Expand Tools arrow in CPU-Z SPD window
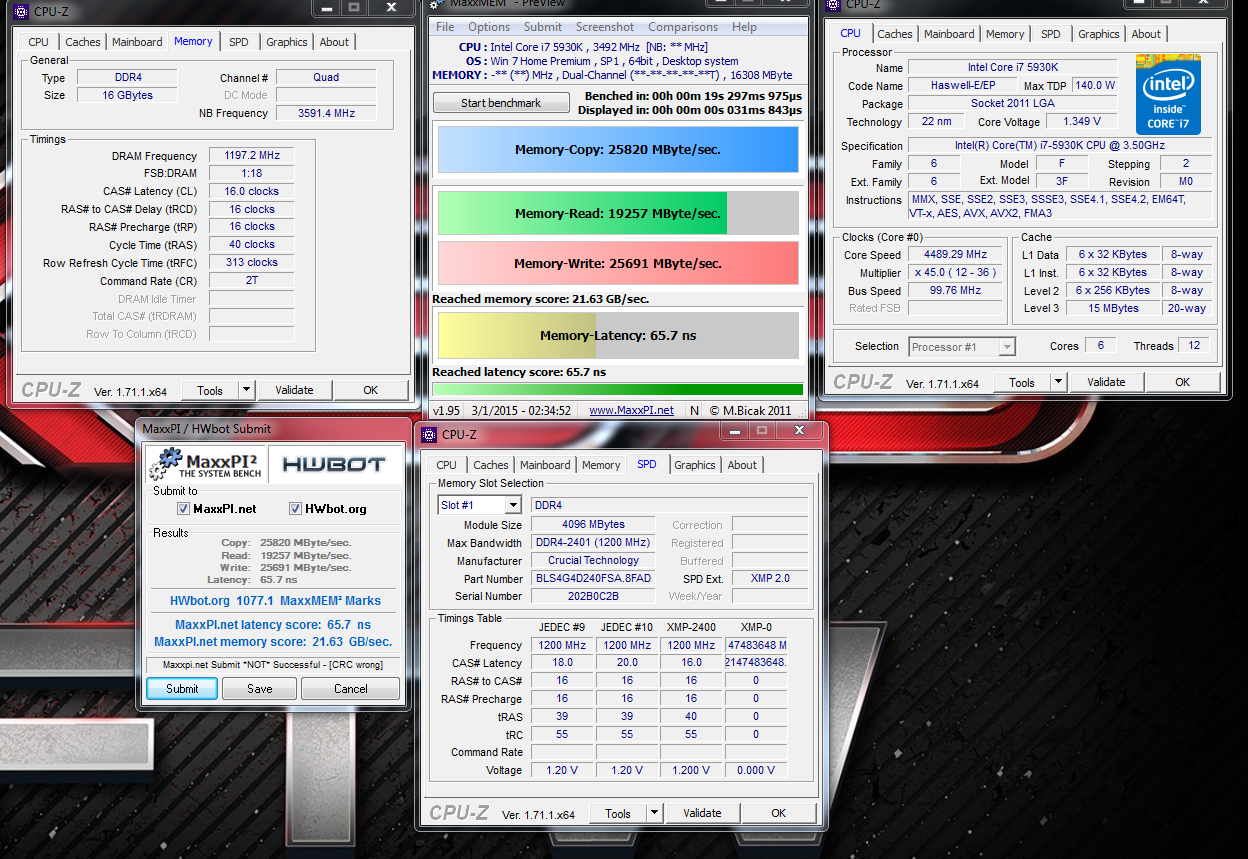This screenshot has width=1248, height=859. [x=654, y=814]
